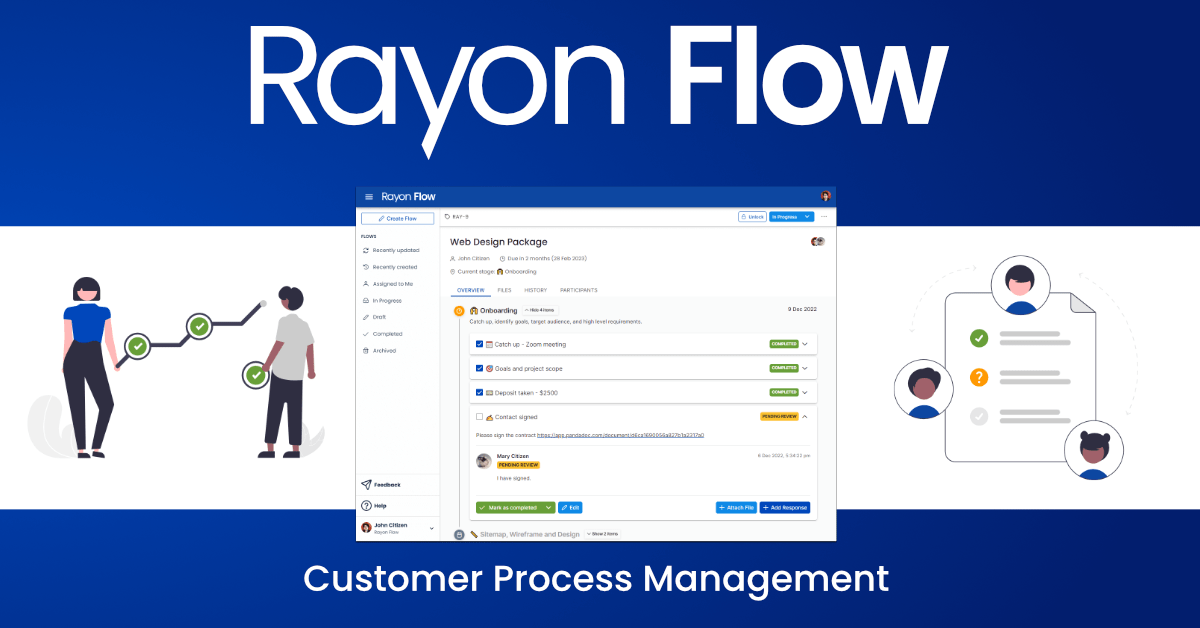The width and height of the screenshot is (1200, 628).
Task: Switch to the Files tab
Action: pyautogui.click(x=504, y=290)
